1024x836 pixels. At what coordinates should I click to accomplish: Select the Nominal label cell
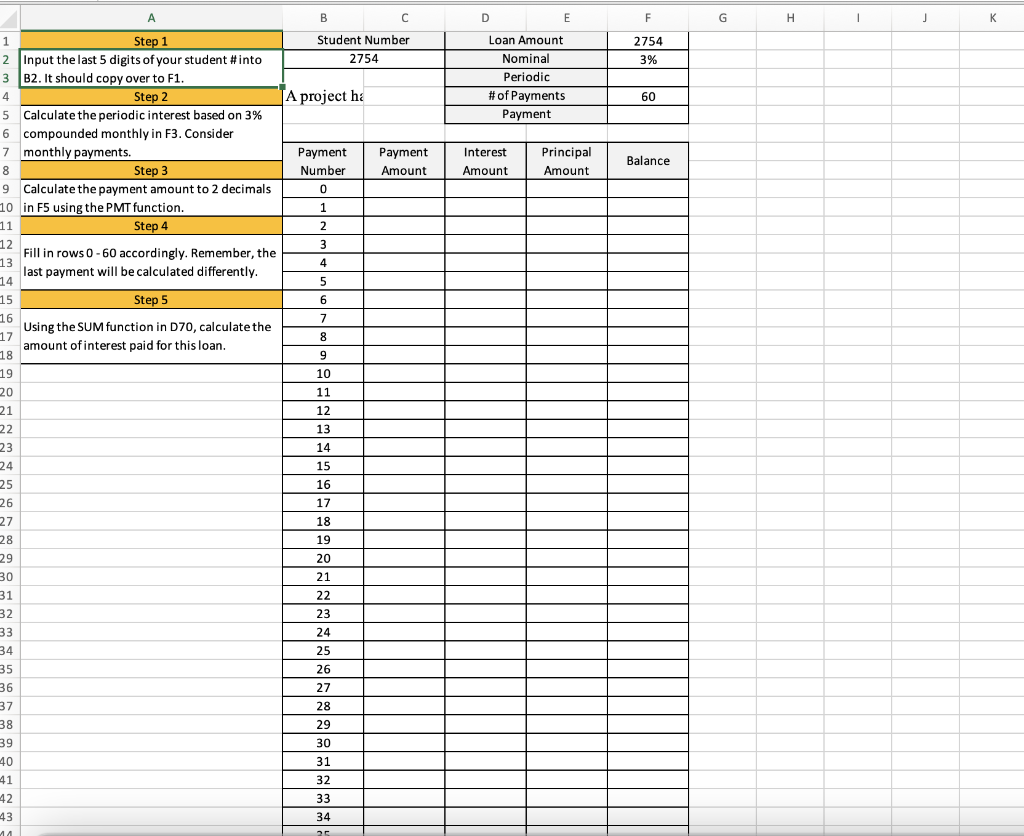(x=526, y=59)
